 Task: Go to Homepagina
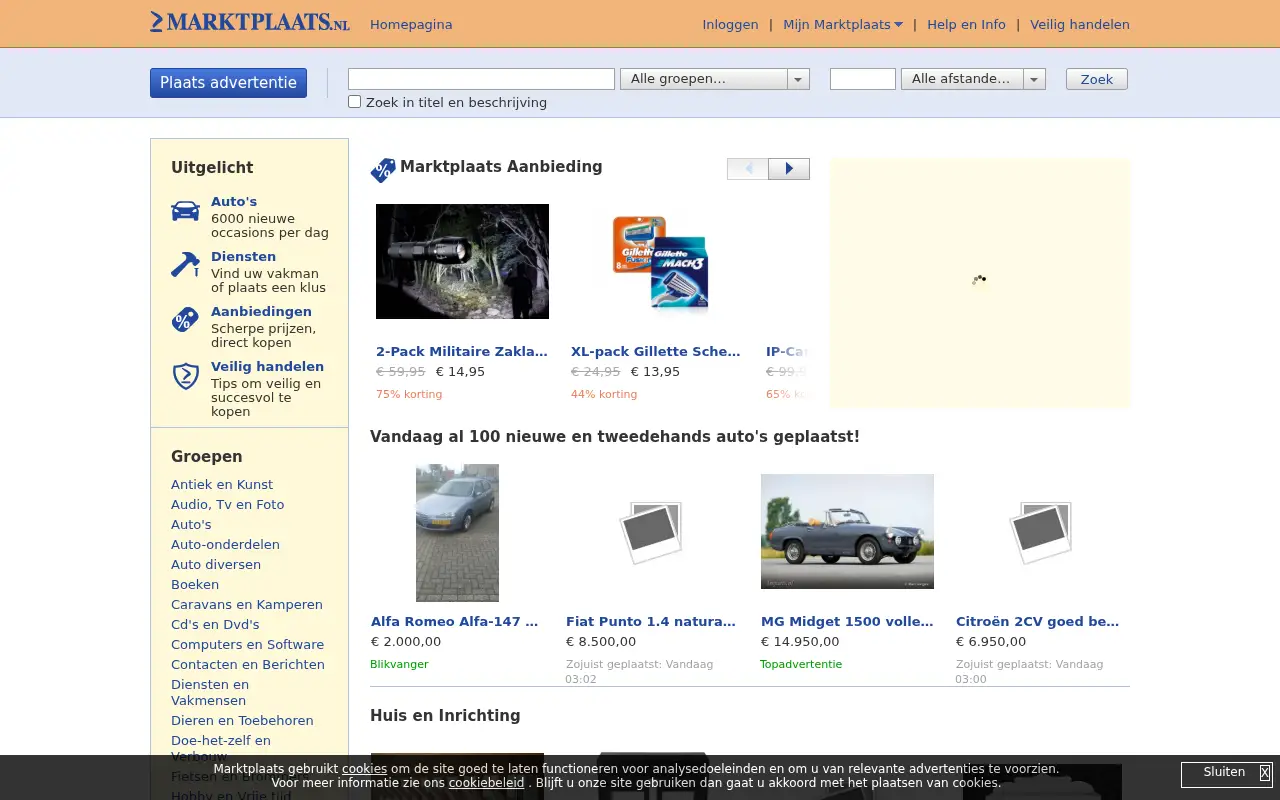411,25
